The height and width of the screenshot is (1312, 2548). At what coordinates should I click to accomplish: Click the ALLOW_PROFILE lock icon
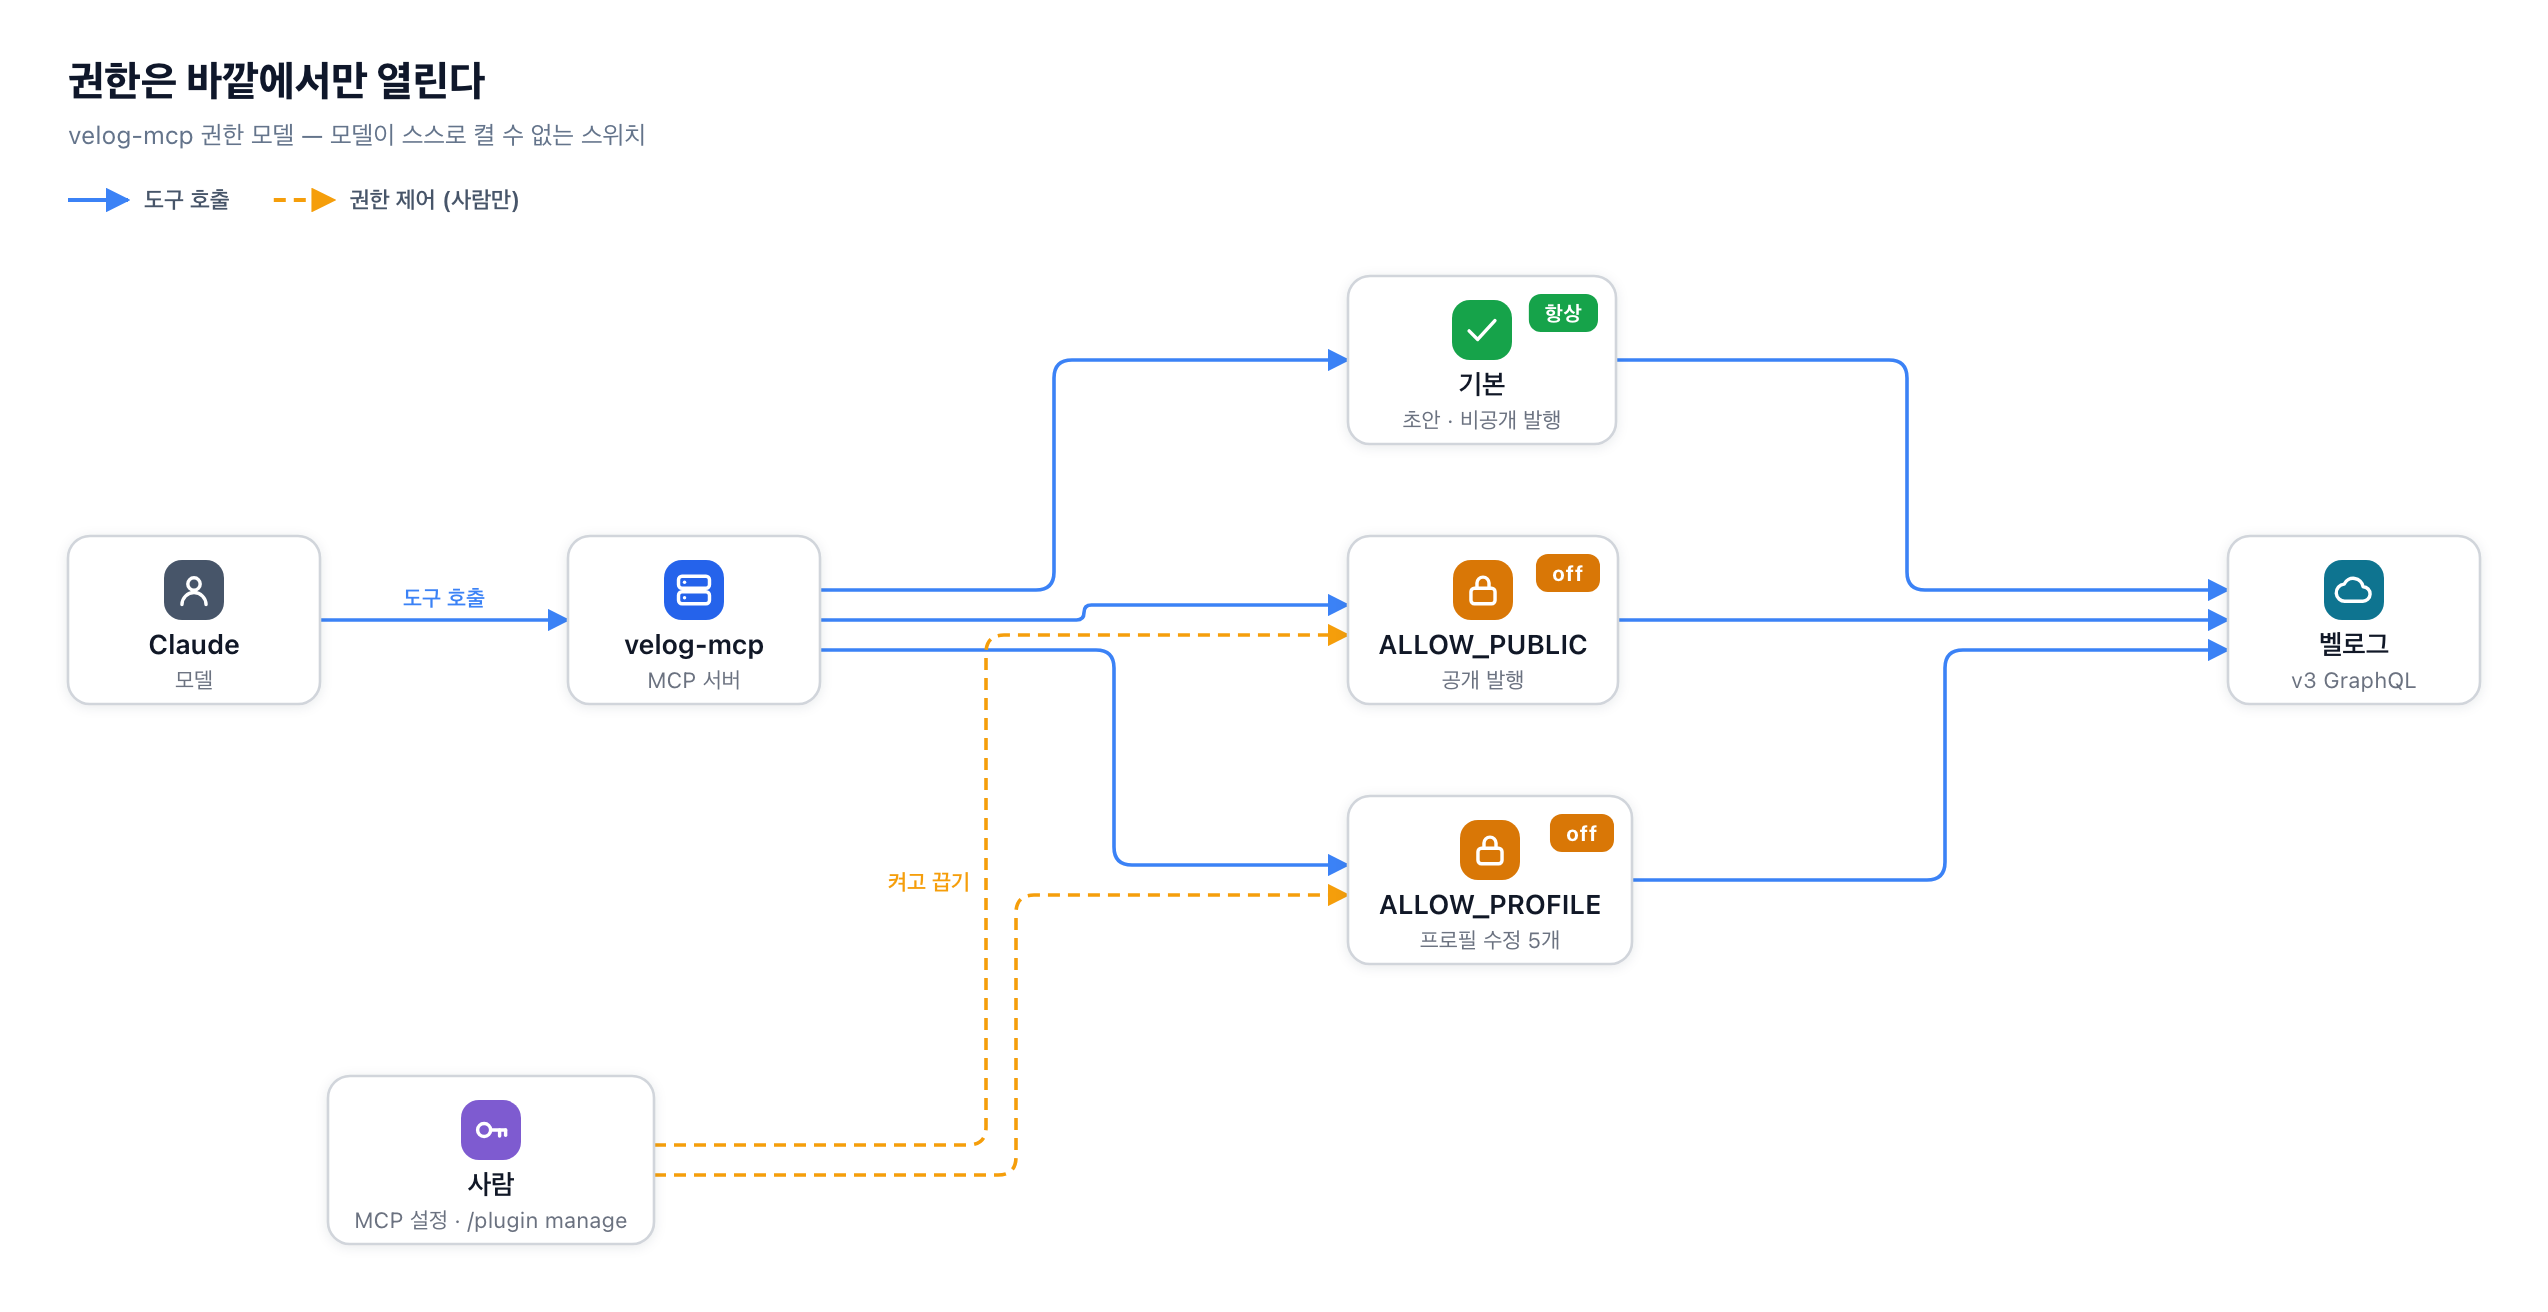click(1490, 850)
